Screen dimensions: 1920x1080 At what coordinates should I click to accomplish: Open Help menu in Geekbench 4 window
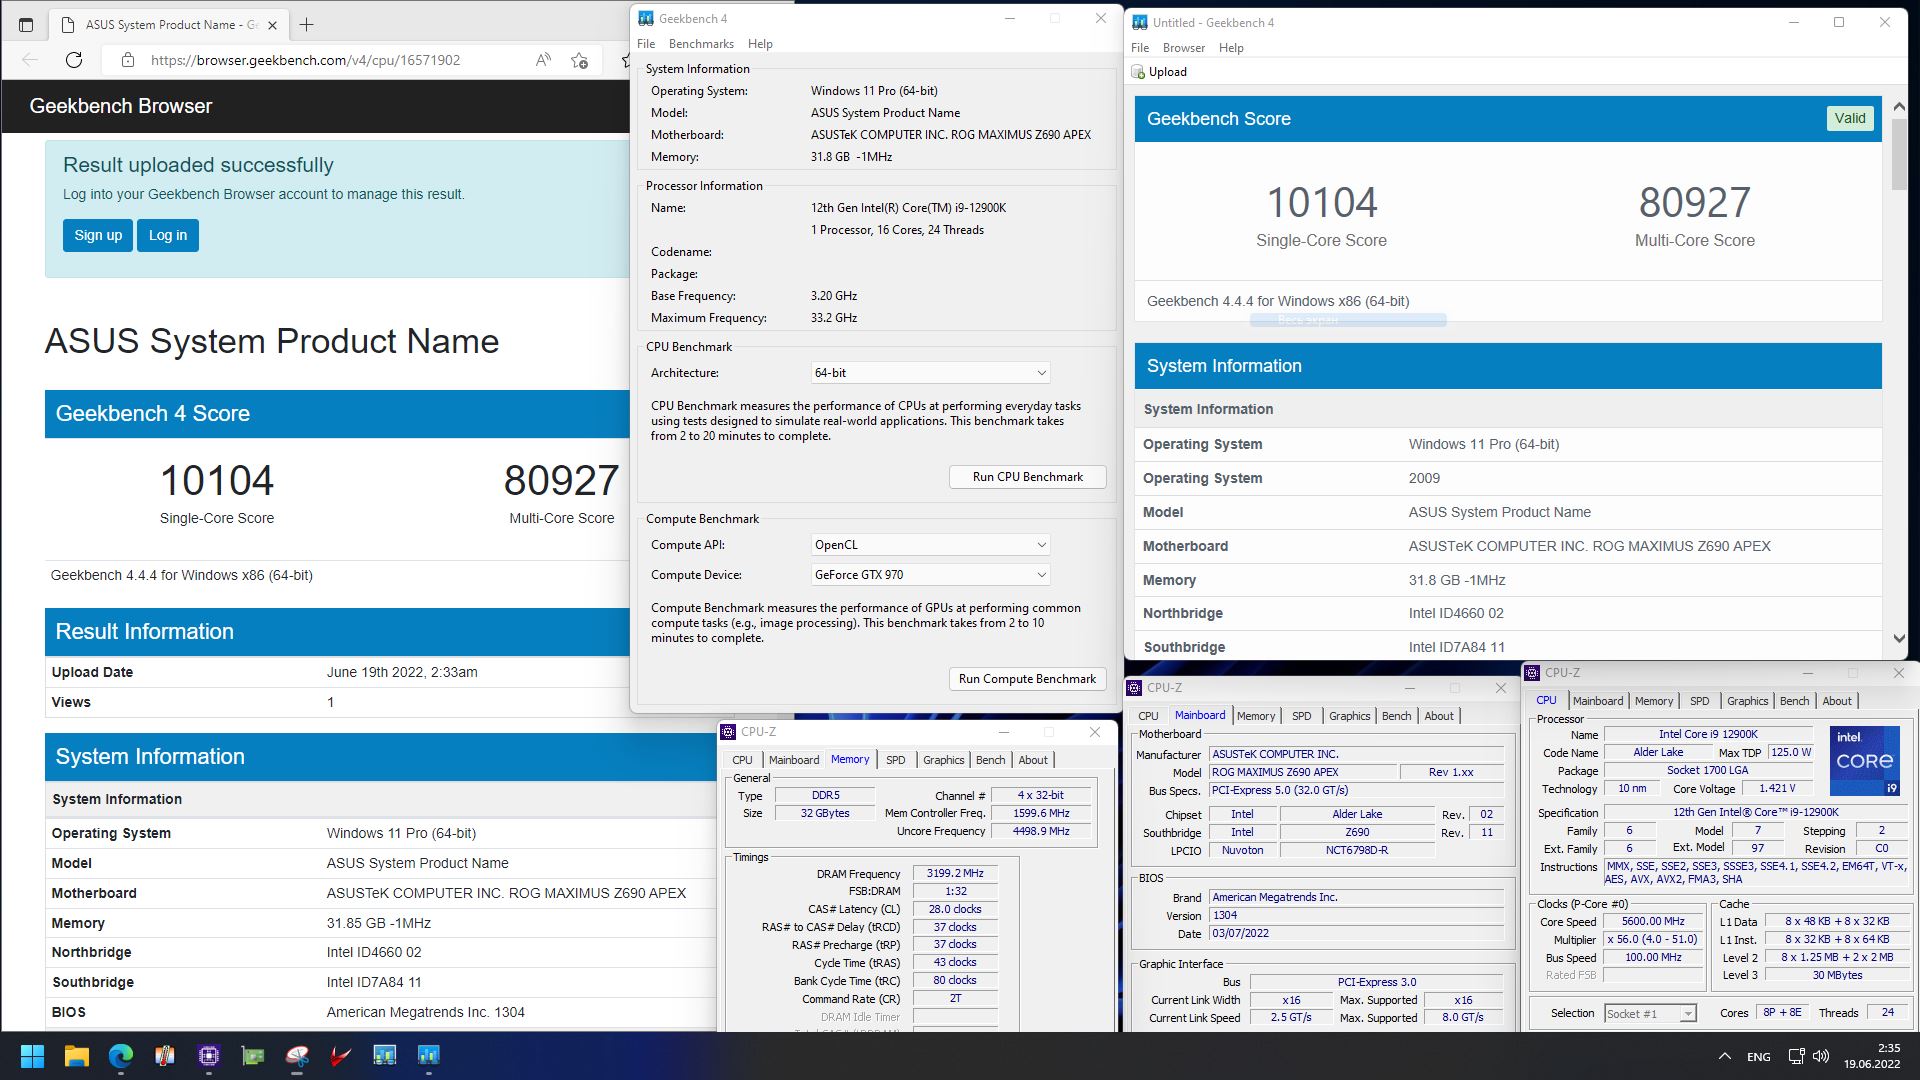760,44
